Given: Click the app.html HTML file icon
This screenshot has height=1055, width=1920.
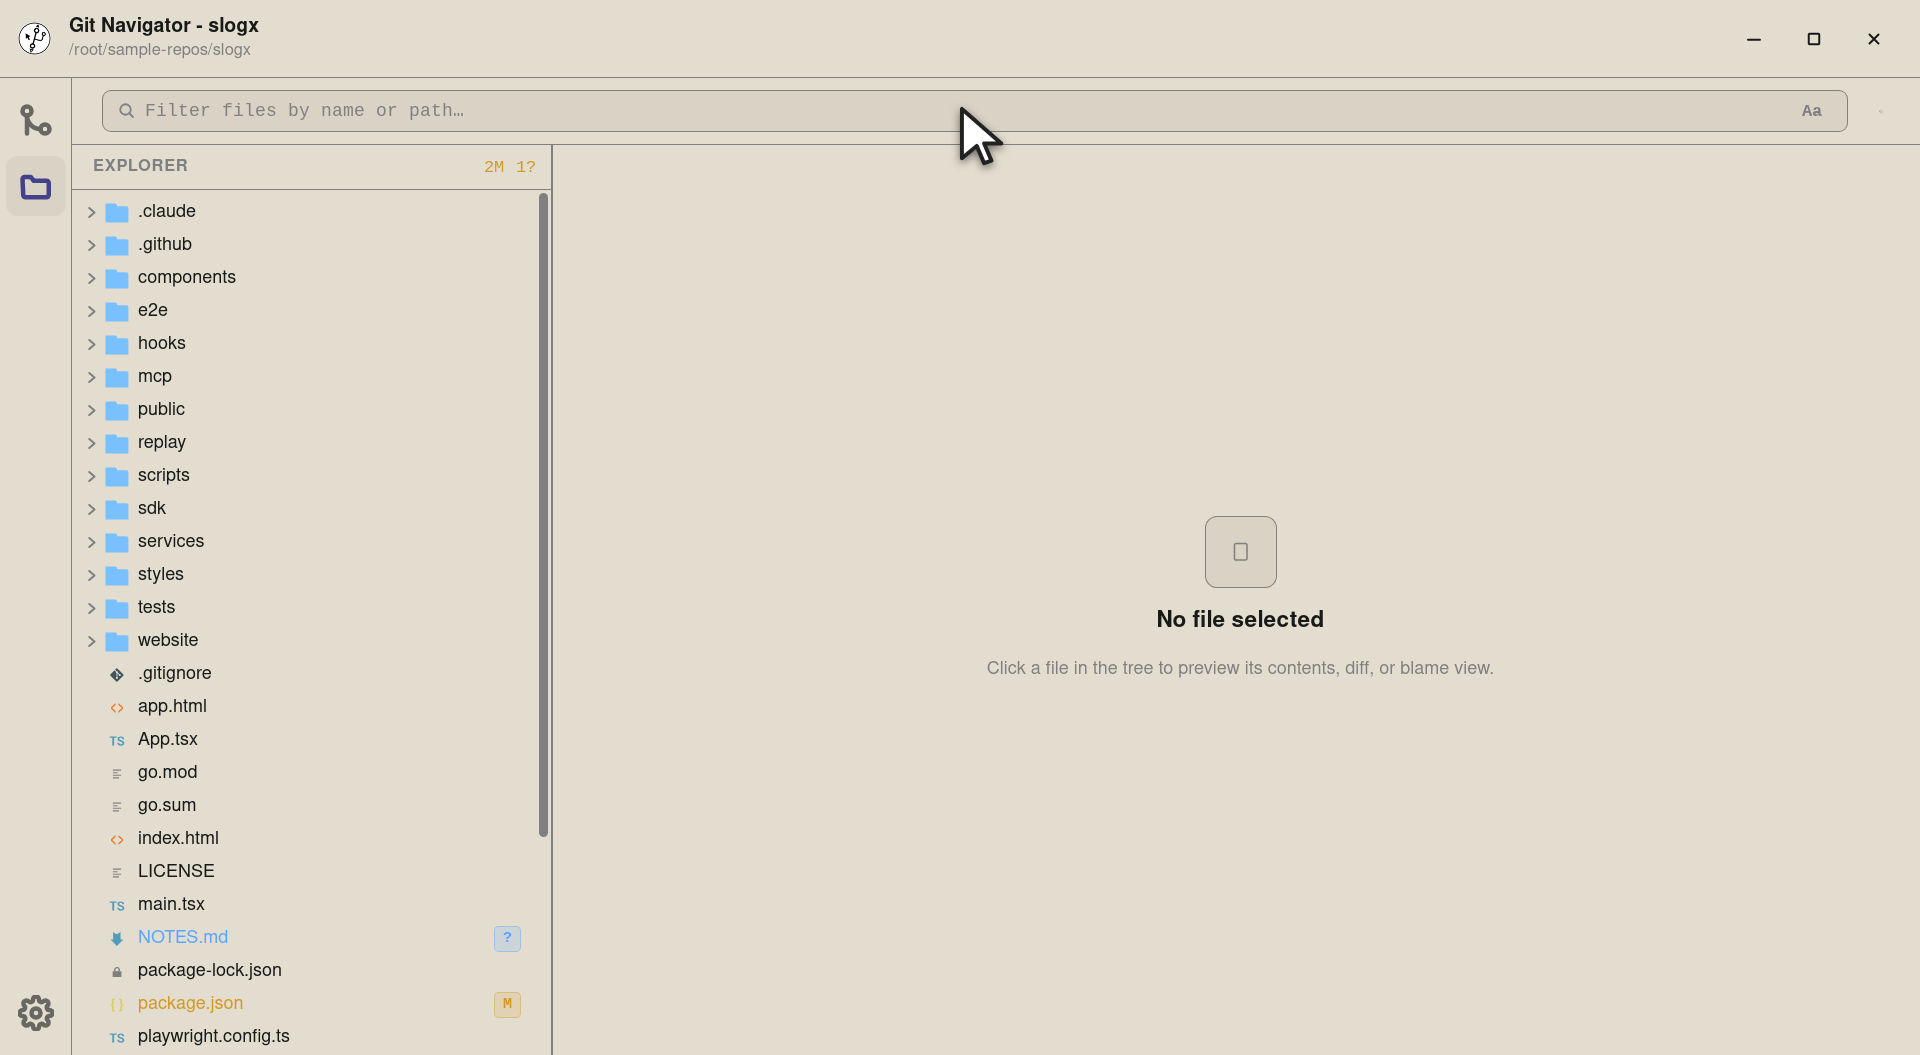Looking at the screenshot, I should 117,707.
